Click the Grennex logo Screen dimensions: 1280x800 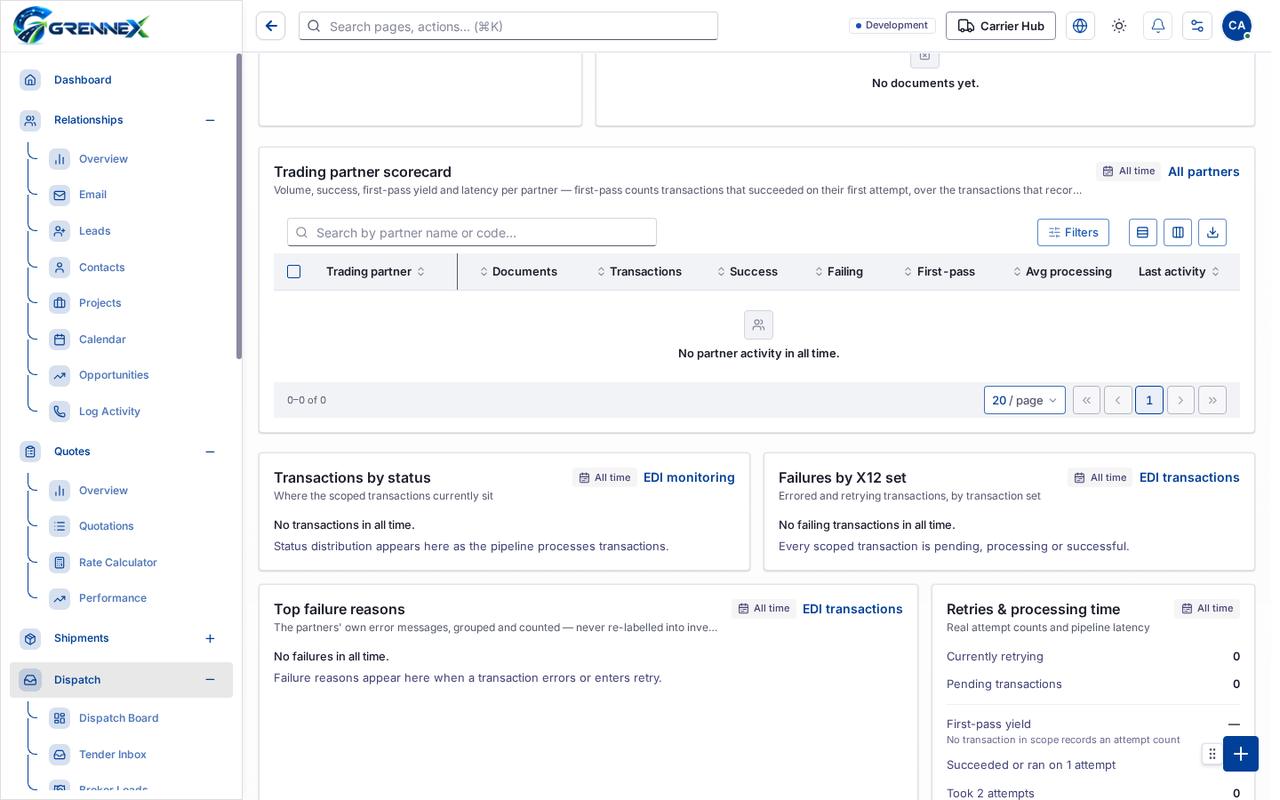(81, 26)
